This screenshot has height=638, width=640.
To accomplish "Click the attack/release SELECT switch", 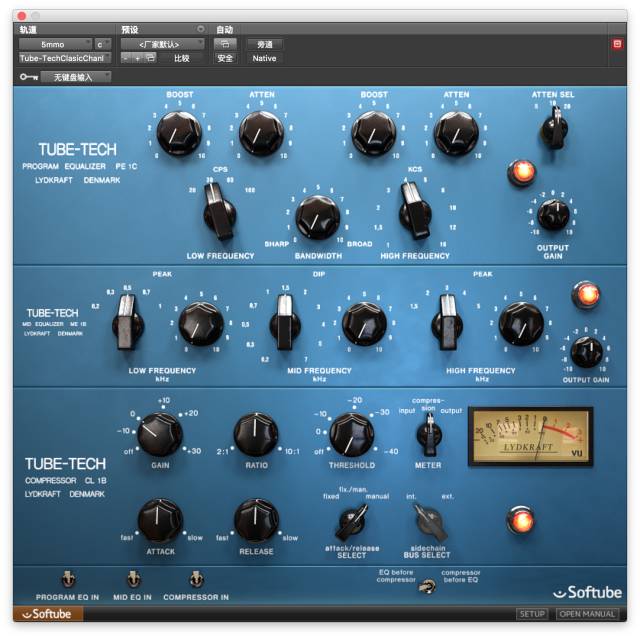I will click(x=352, y=522).
